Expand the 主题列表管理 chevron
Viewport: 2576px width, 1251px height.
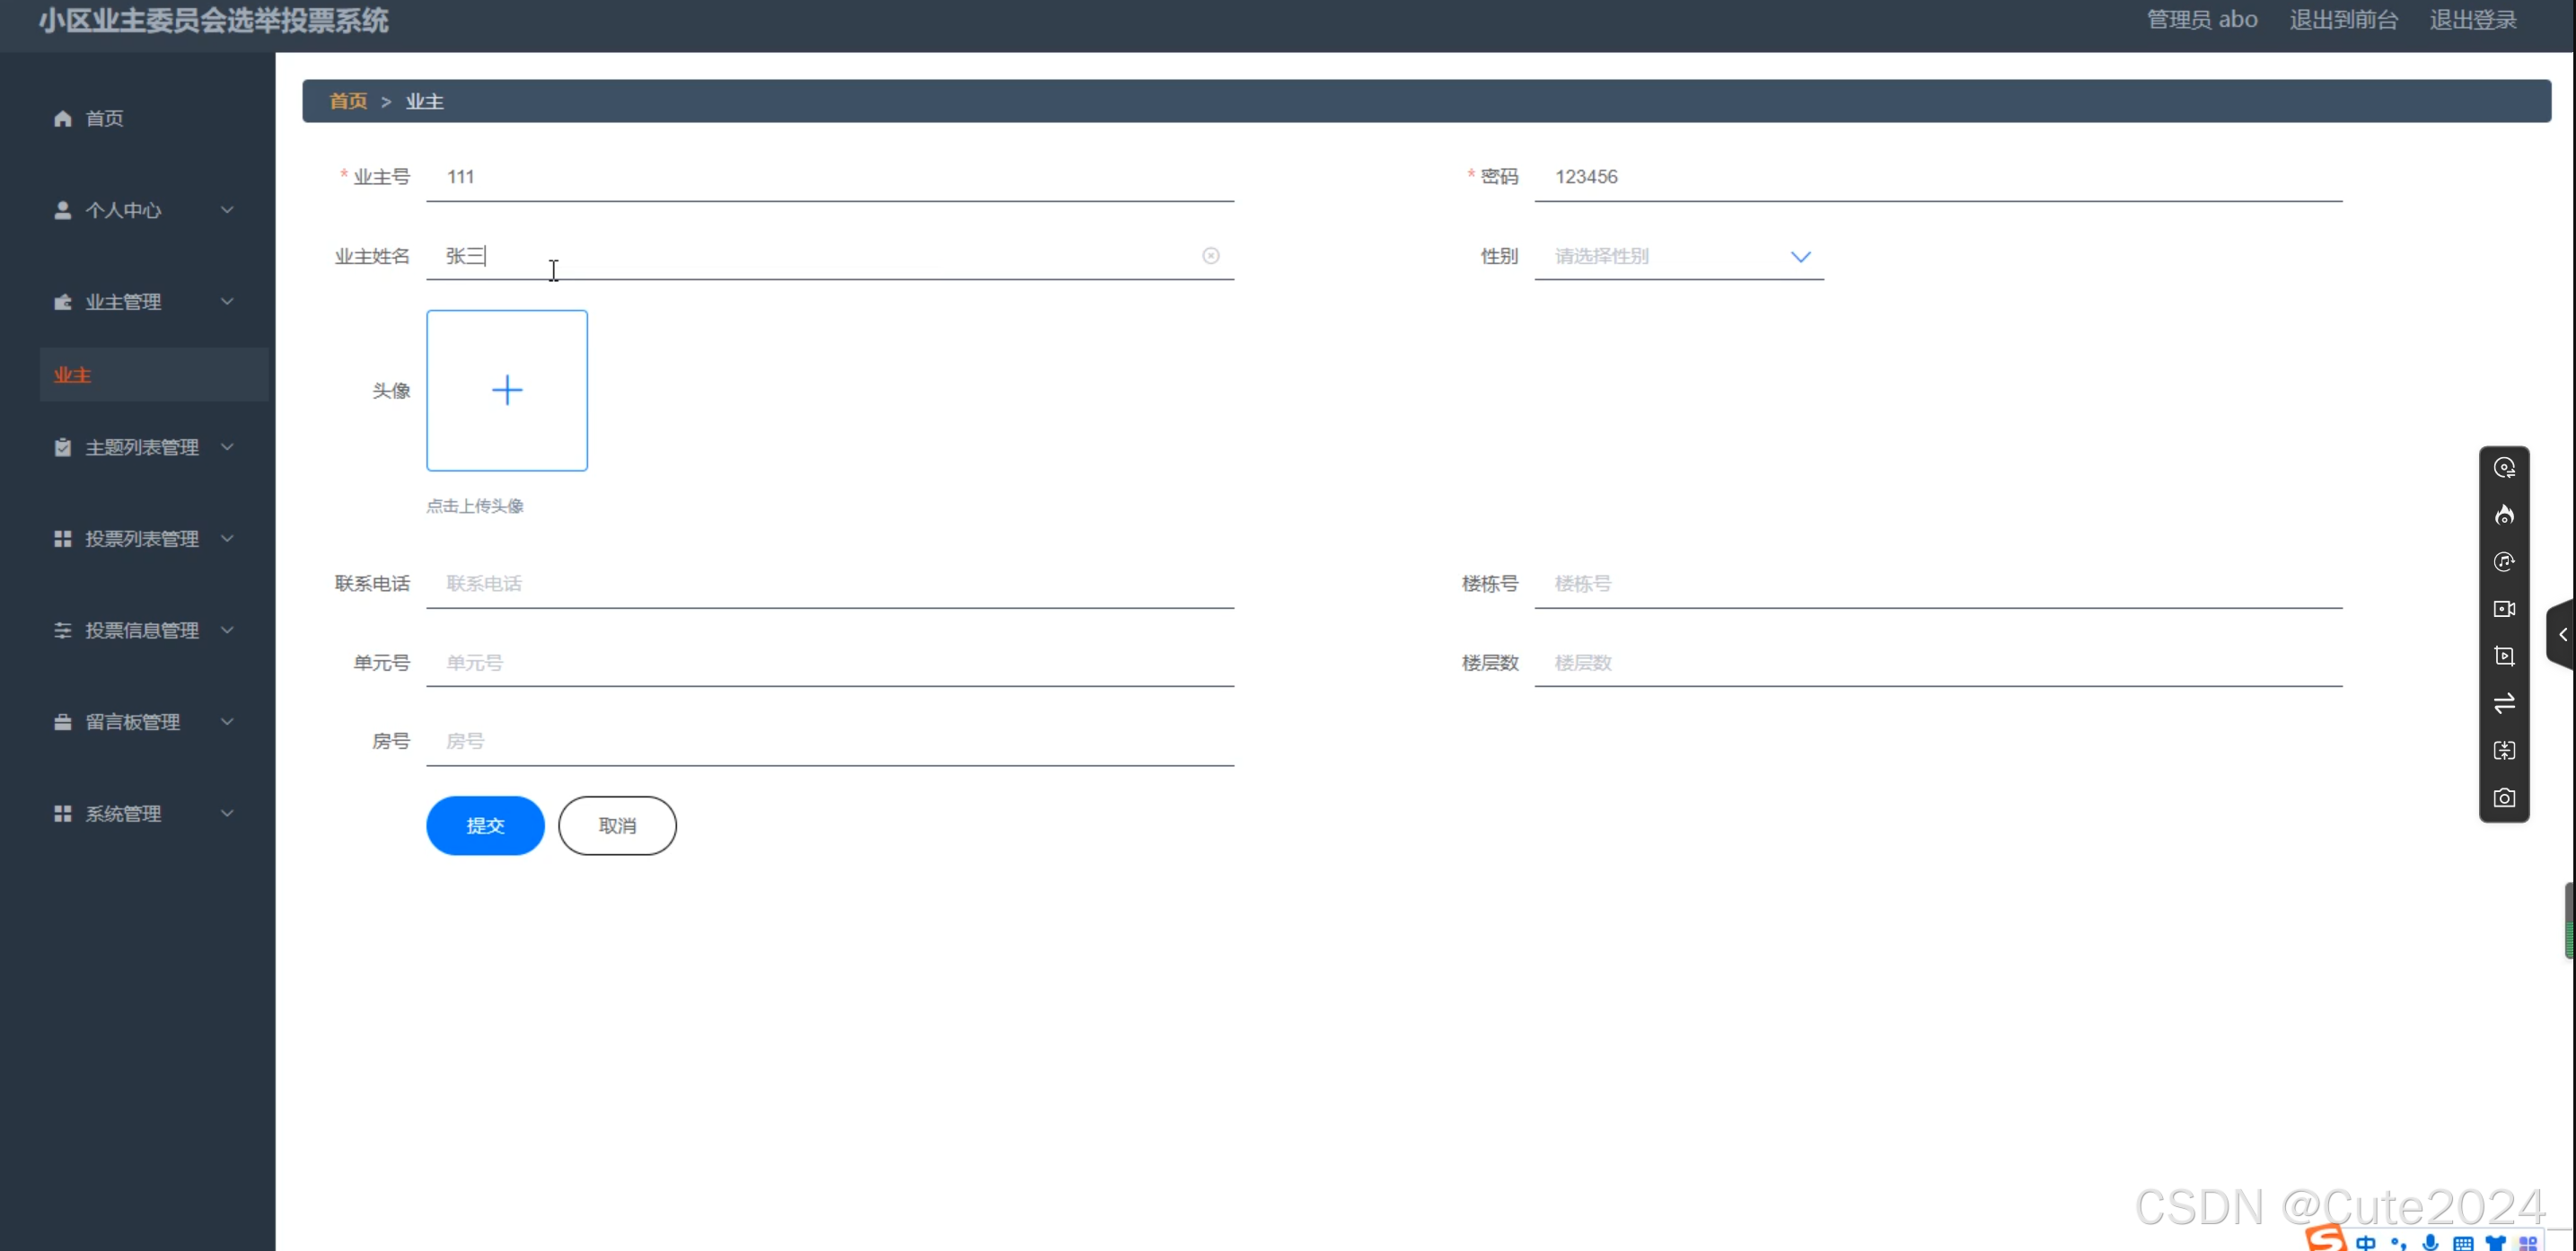tap(227, 447)
